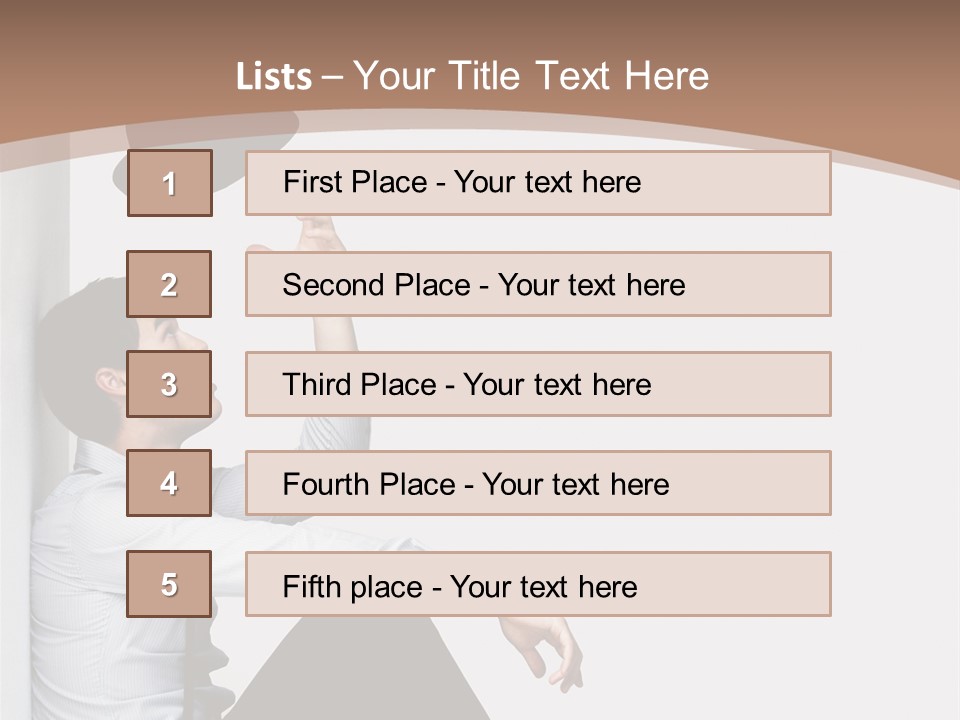Click the words 'Your text here' in First Place
The width and height of the screenshot is (960, 720).
547,182
